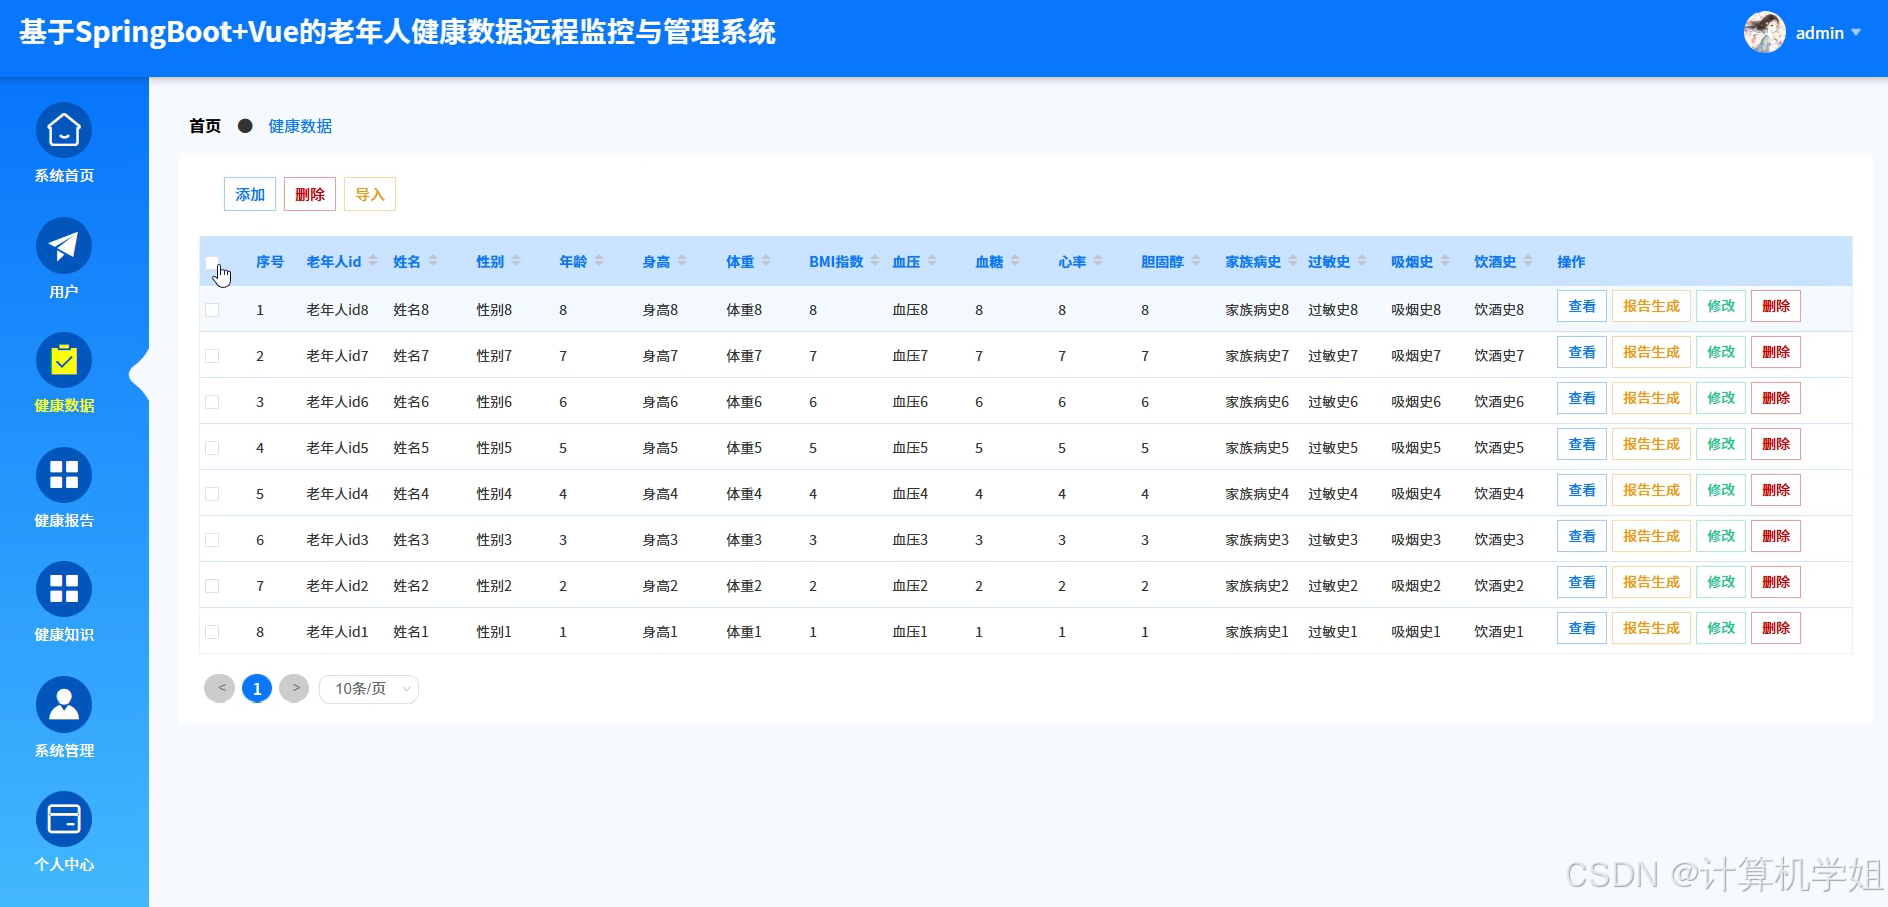View record for 姓名4 with 查看

(x=1582, y=490)
